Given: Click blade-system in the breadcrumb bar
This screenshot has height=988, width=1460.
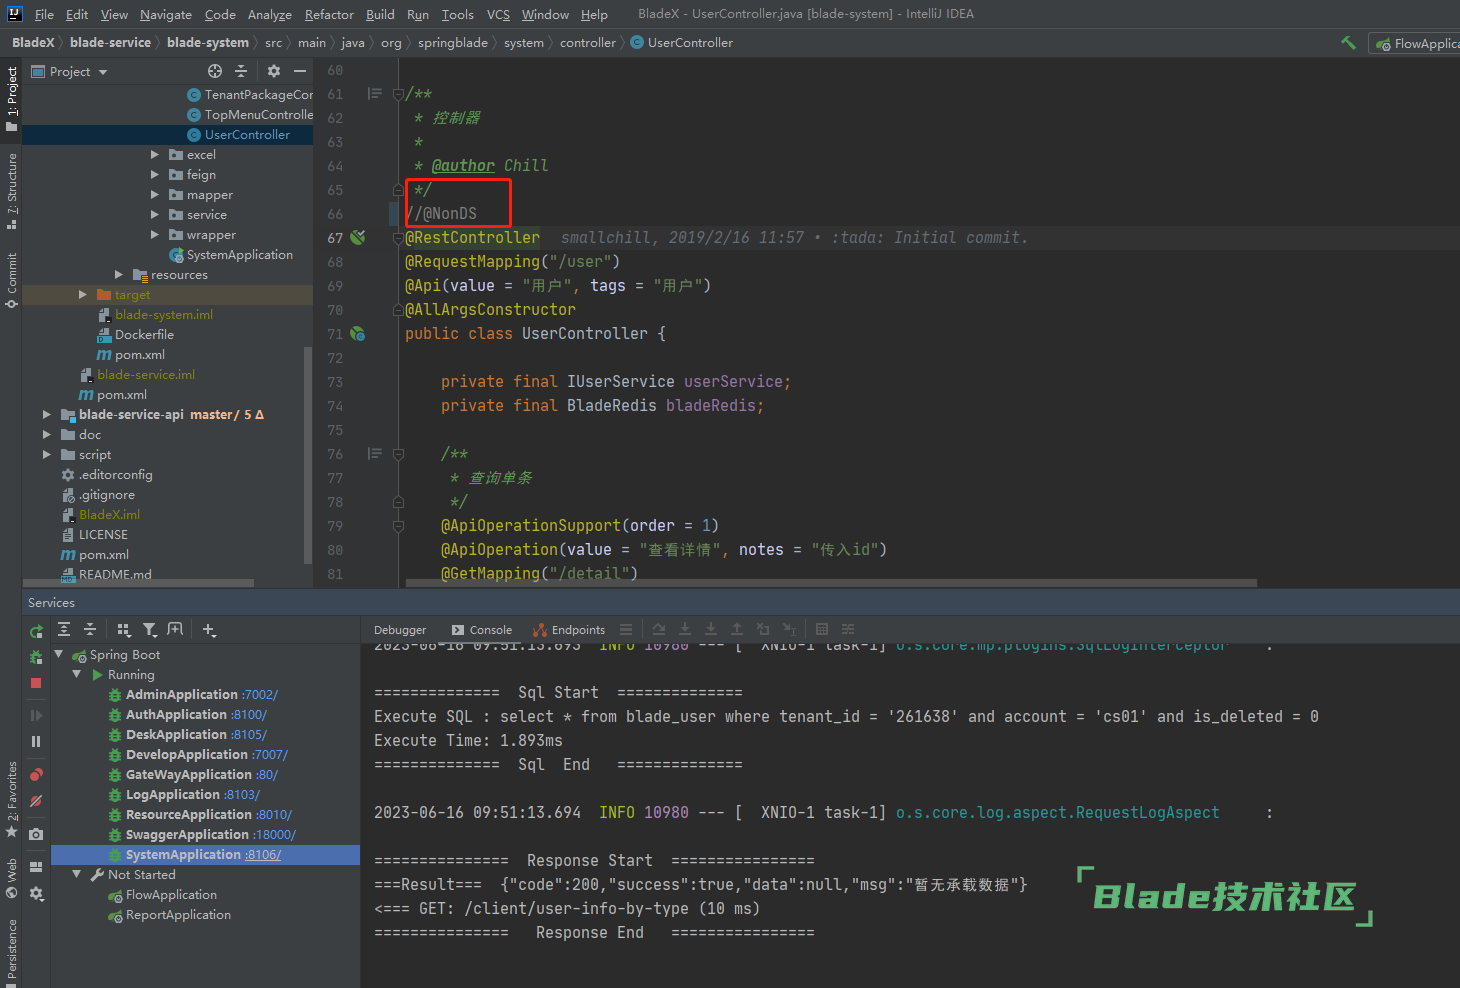Looking at the screenshot, I should click(208, 42).
